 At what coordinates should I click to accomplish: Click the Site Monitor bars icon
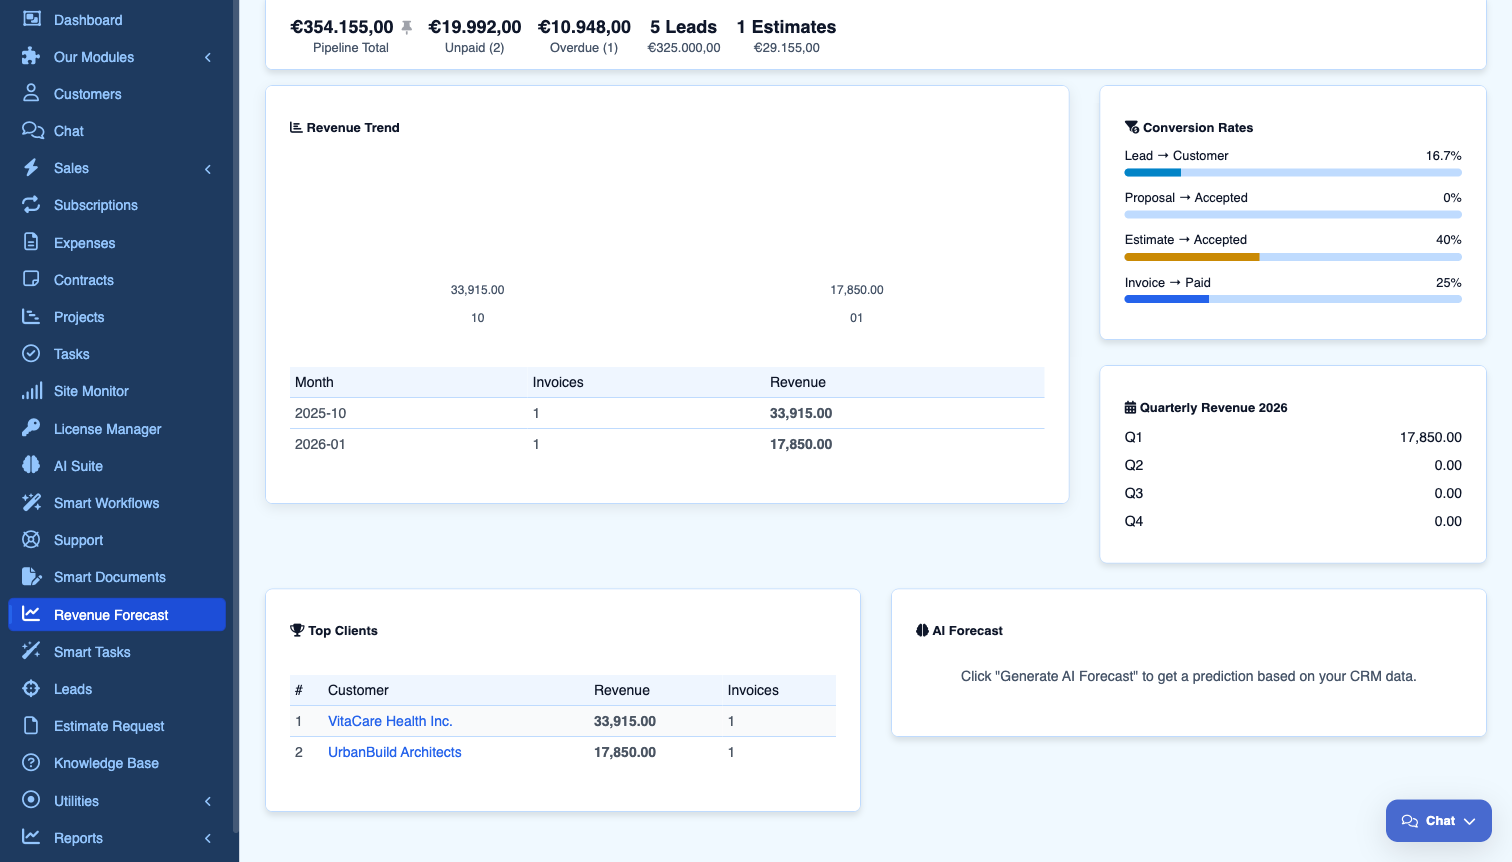(x=32, y=391)
